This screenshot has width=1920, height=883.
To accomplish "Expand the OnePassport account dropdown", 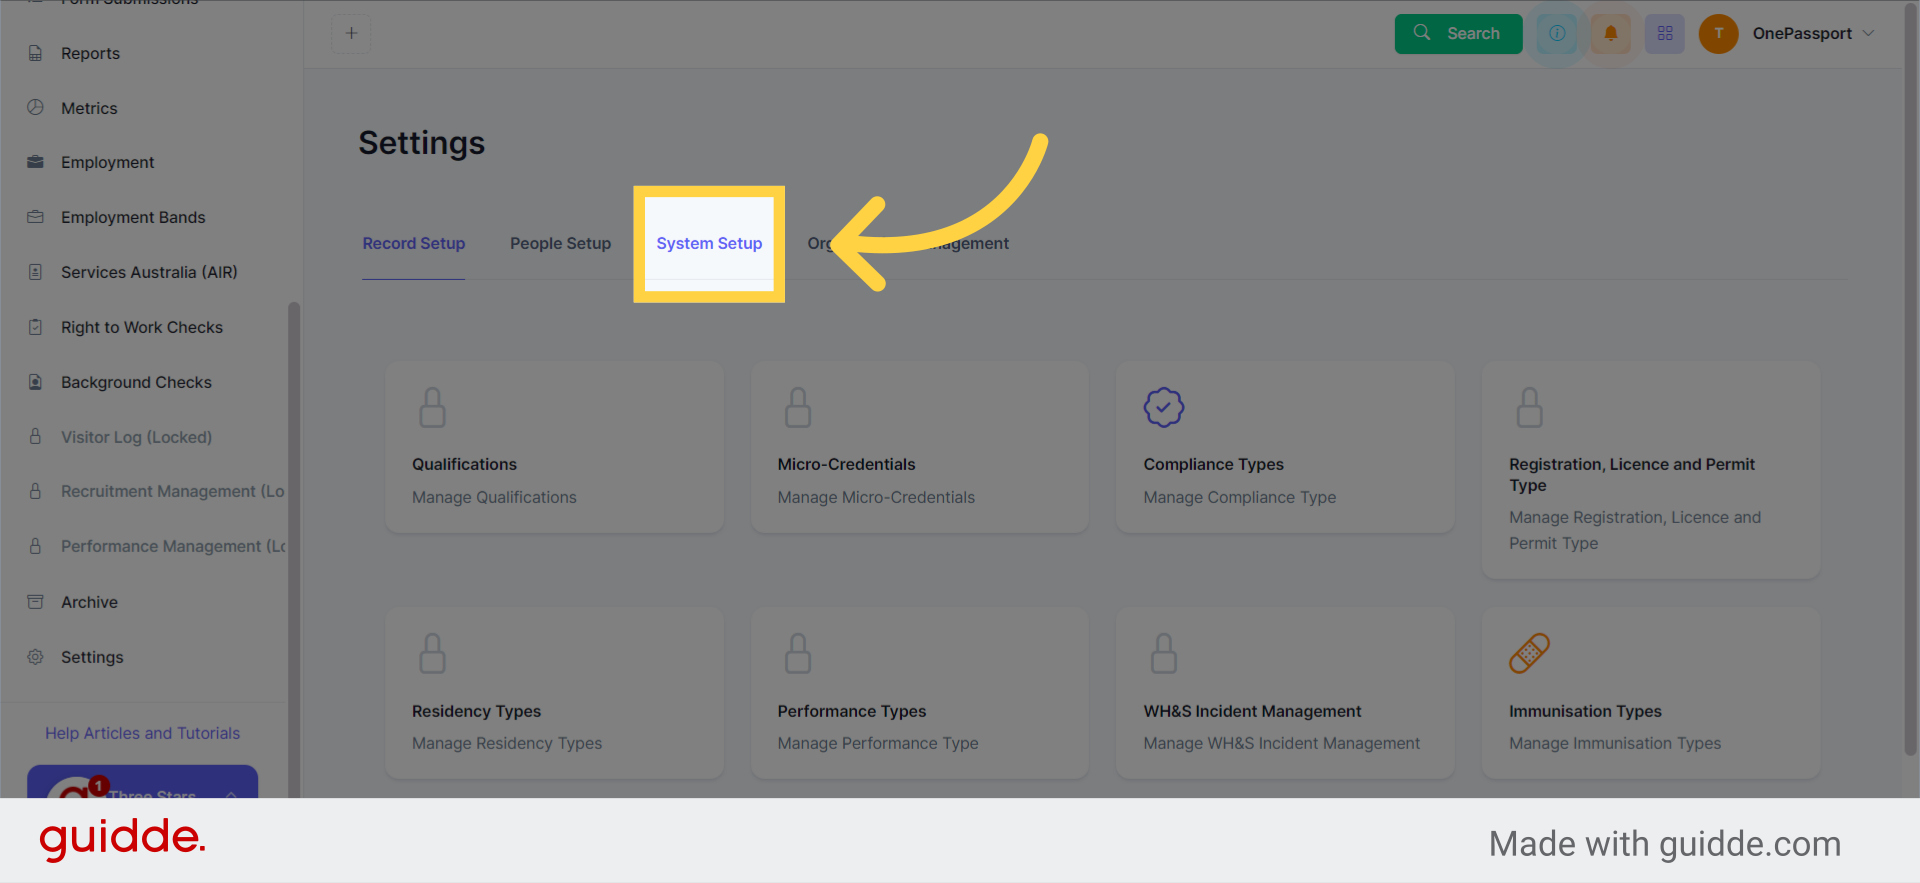I will pyautogui.click(x=1813, y=33).
